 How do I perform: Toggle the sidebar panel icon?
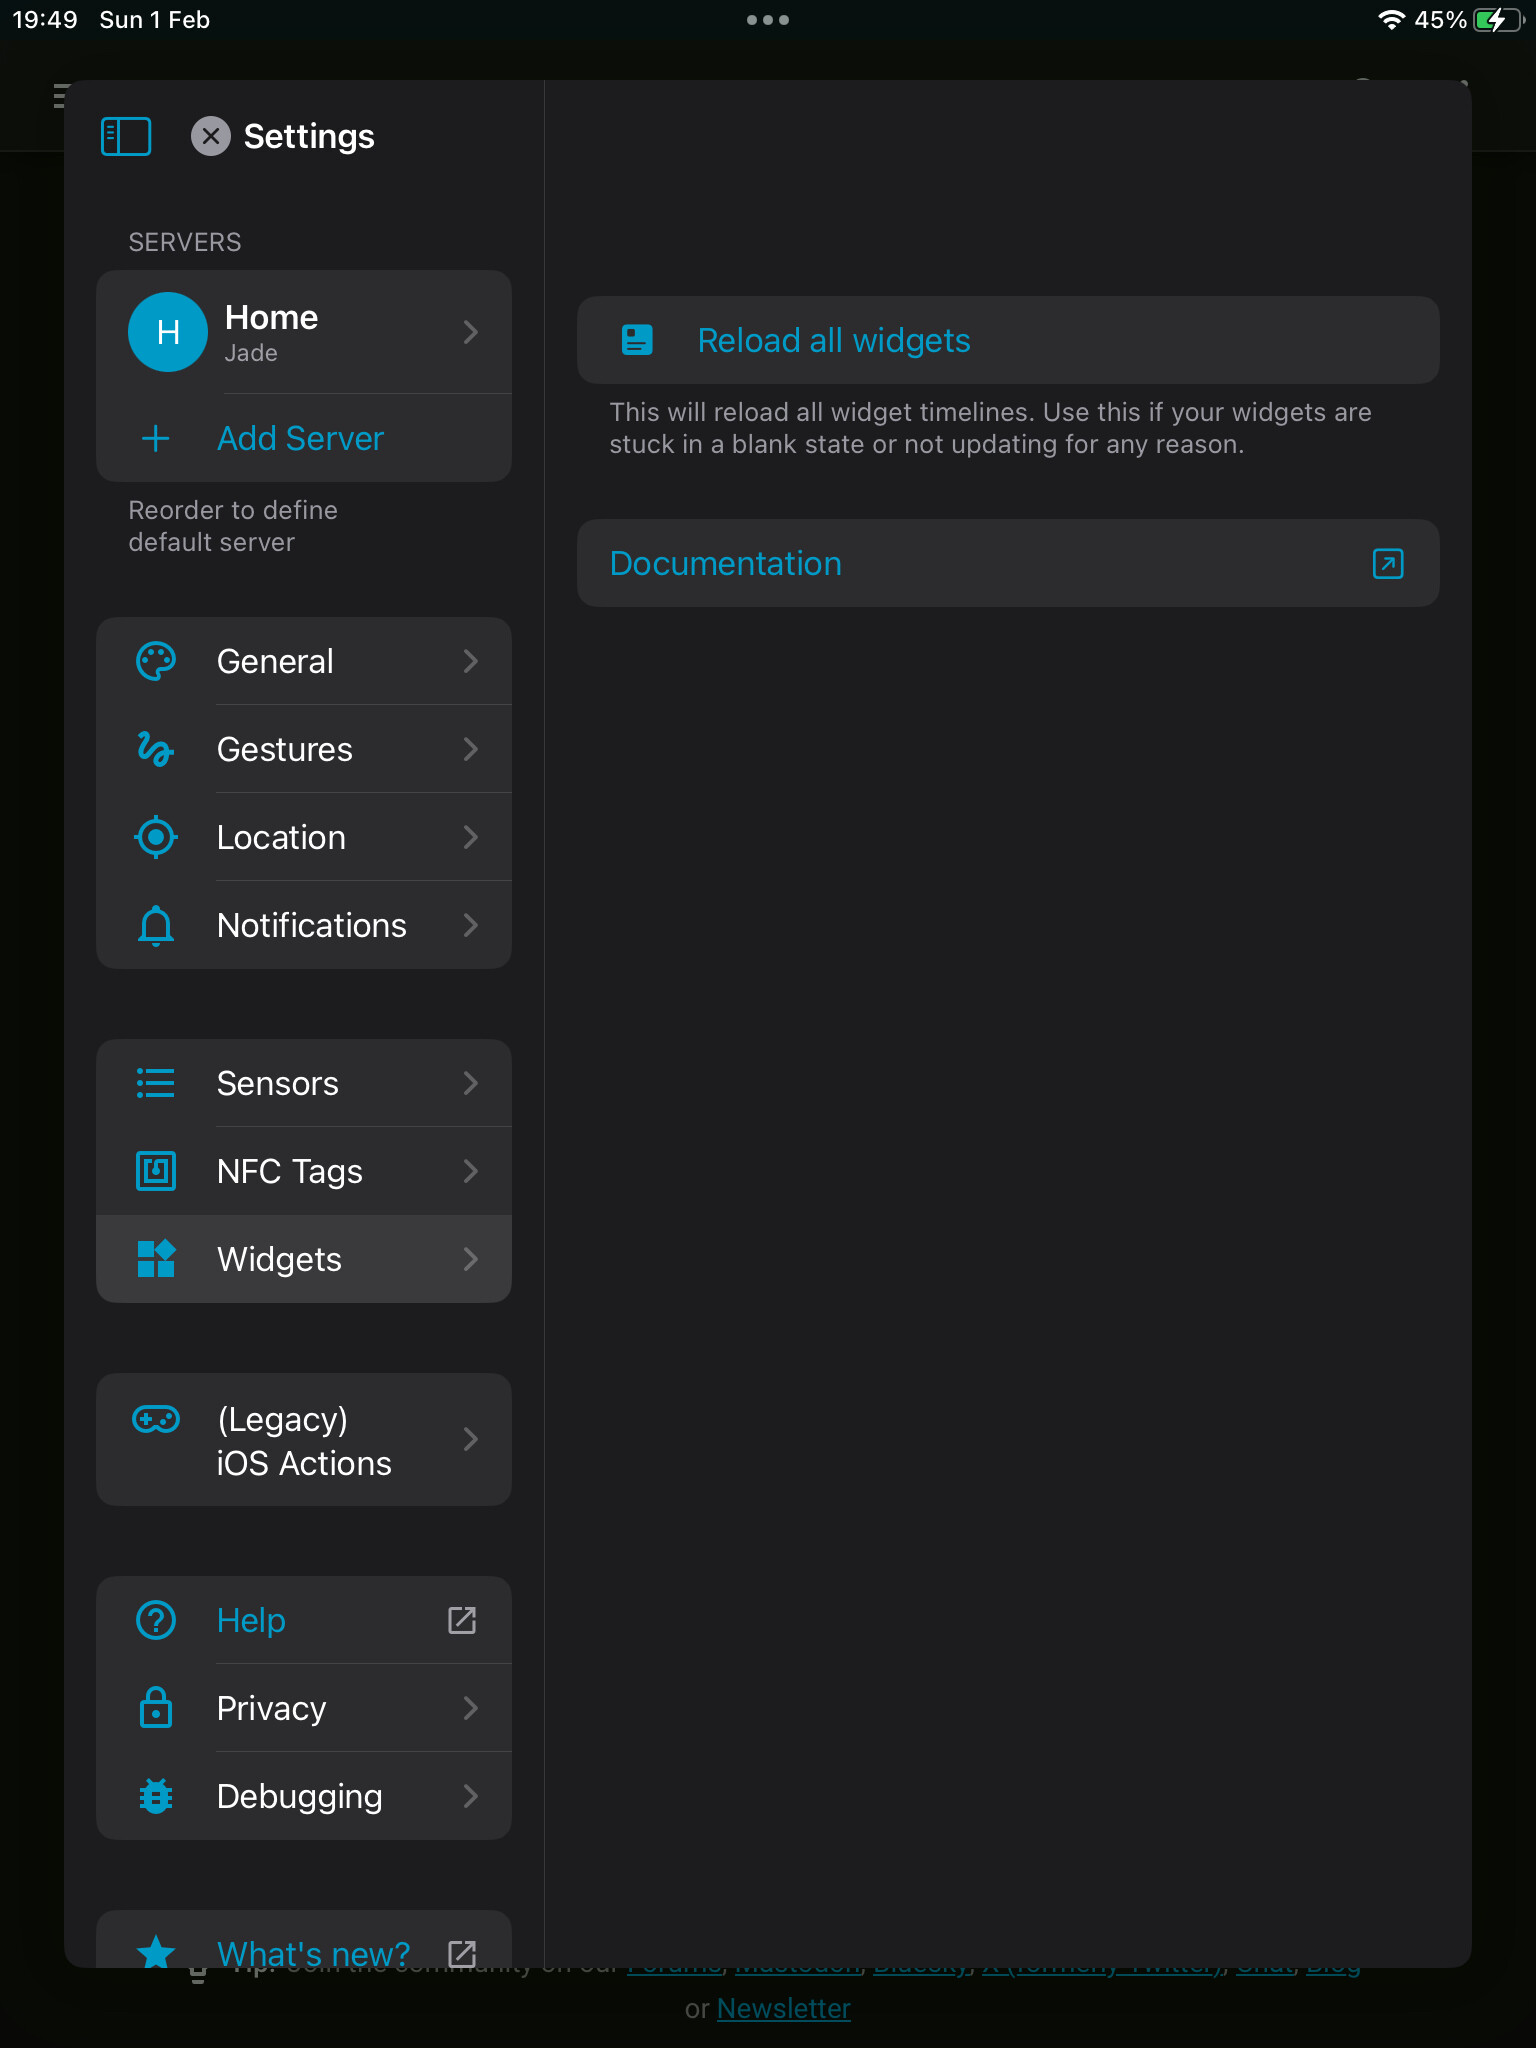pyautogui.click(x=126, y=136)
